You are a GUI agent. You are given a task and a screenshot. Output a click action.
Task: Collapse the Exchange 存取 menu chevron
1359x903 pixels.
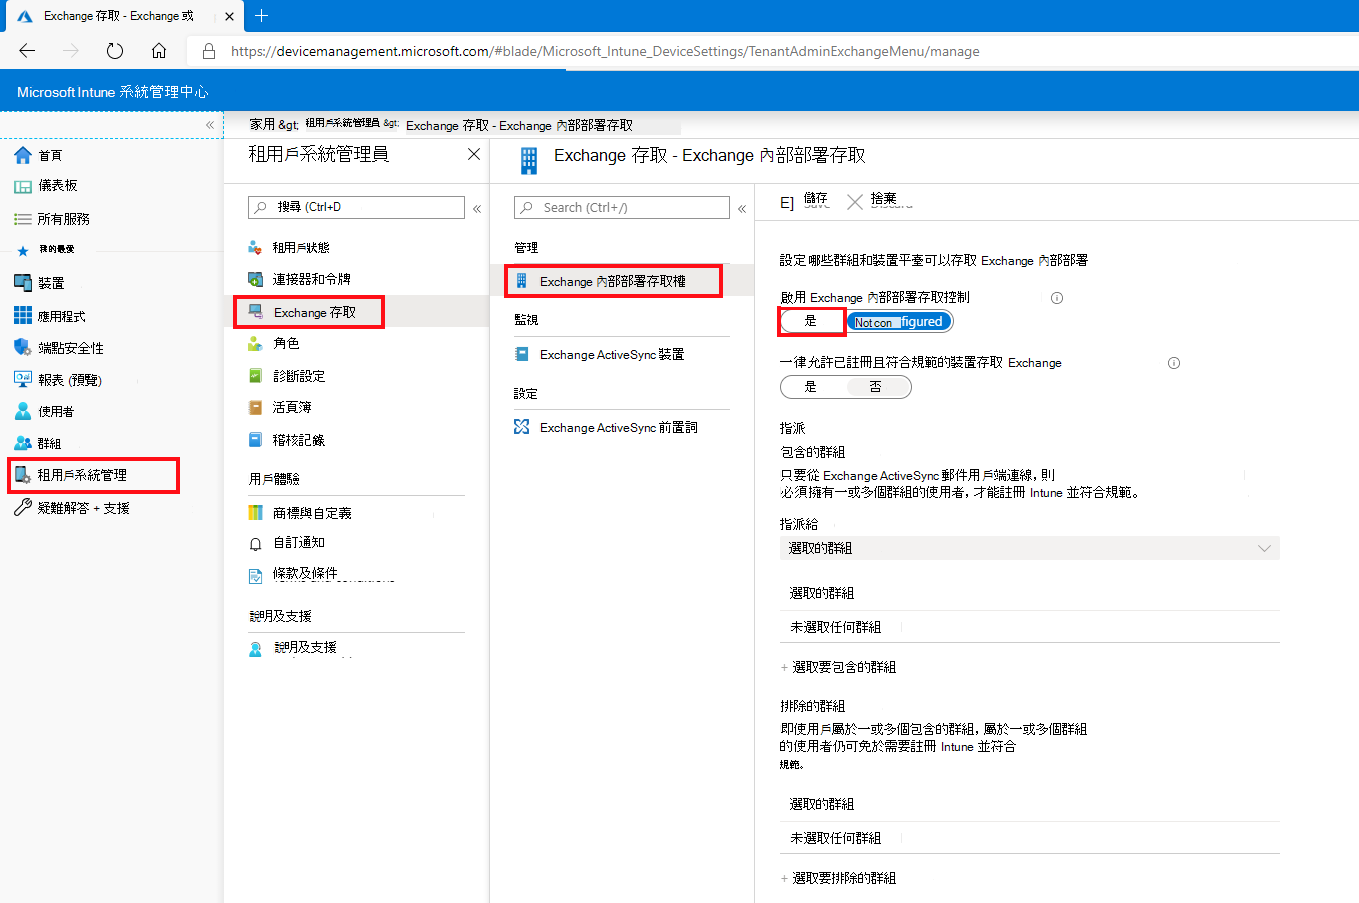[x=742, y=209]
